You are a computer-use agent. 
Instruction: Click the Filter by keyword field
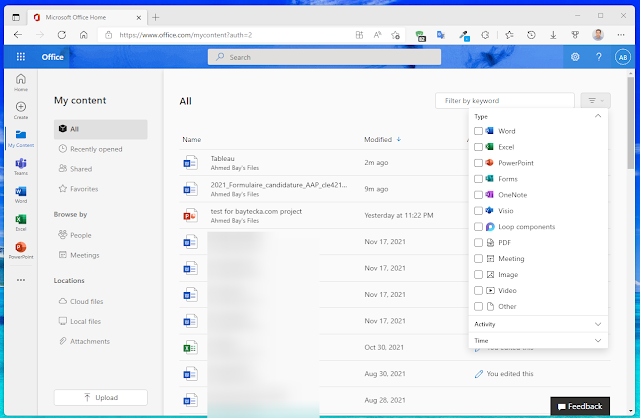(504, 100)
